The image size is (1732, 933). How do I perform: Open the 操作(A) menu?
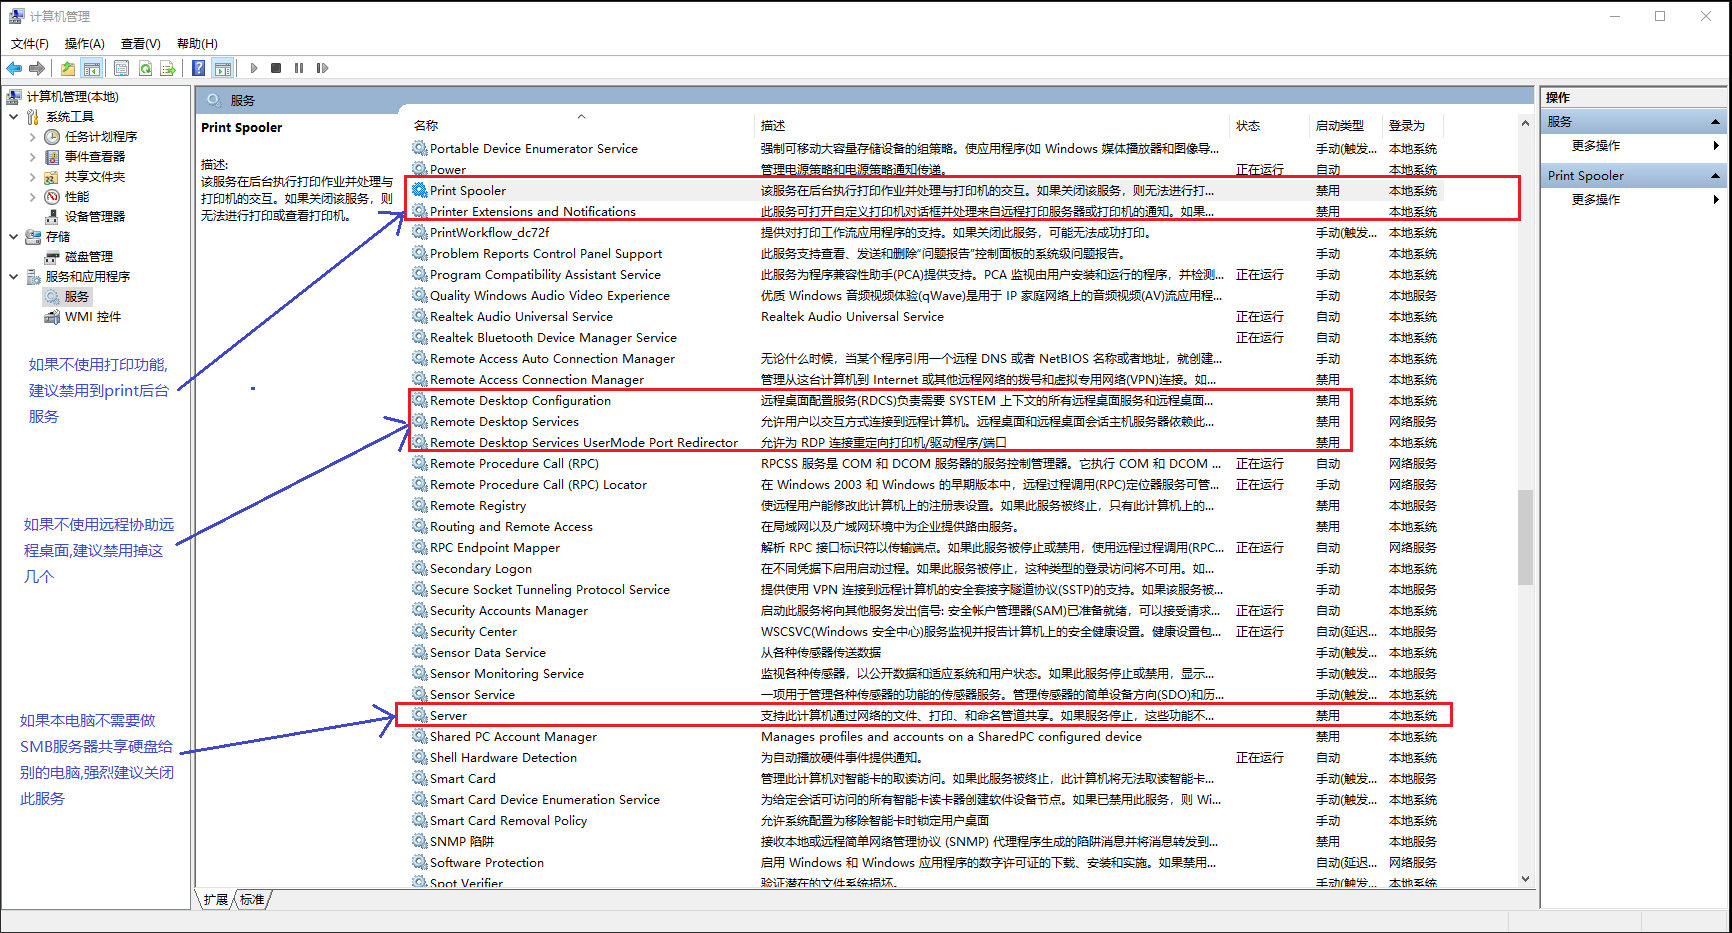tap(84, 43)
